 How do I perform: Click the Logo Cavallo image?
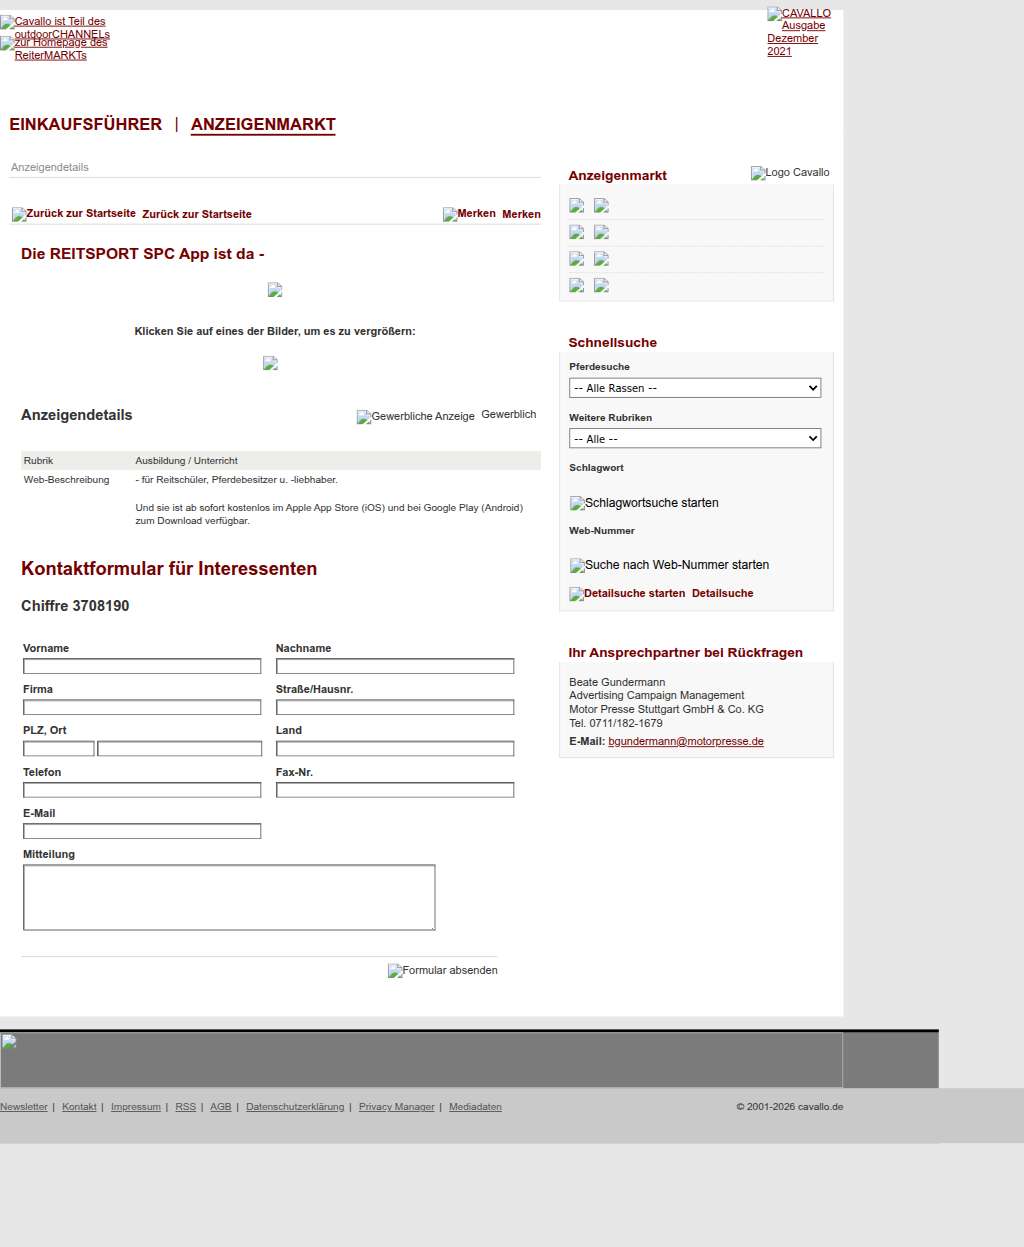click(790, 173)
